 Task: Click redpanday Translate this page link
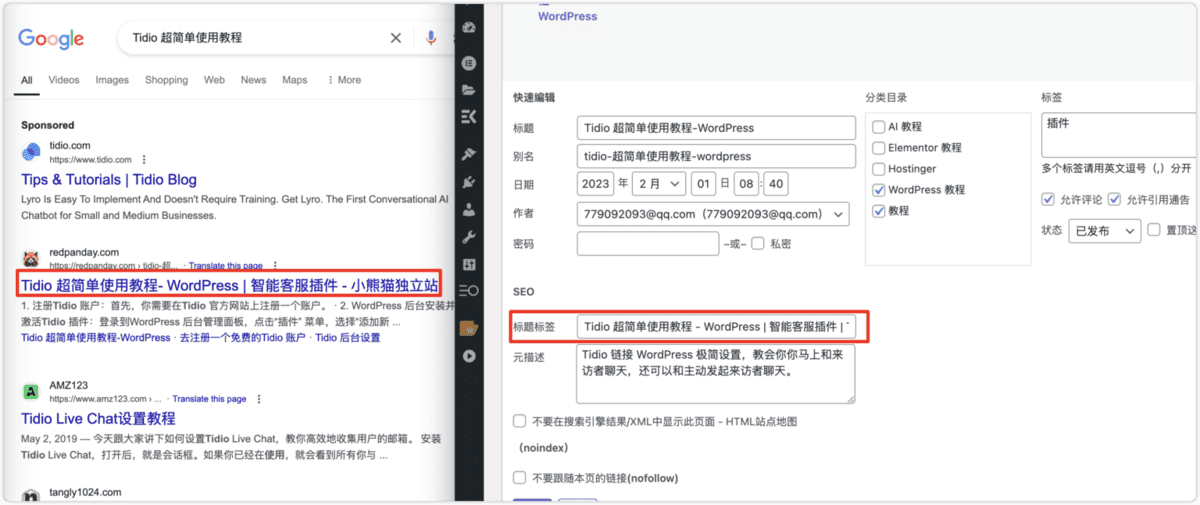[x=226, y=266]
